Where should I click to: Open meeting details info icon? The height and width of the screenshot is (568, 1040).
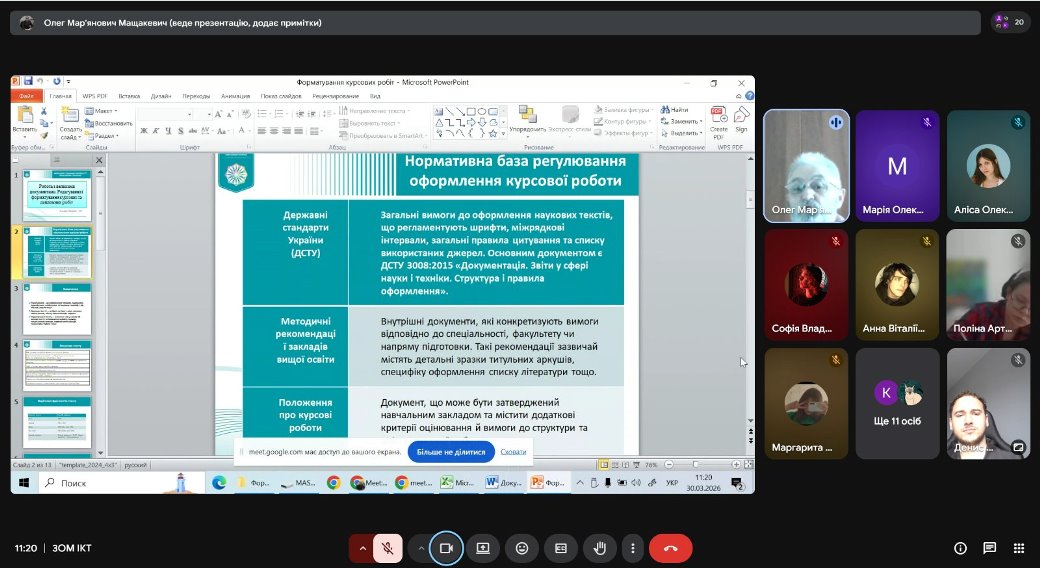960,548
